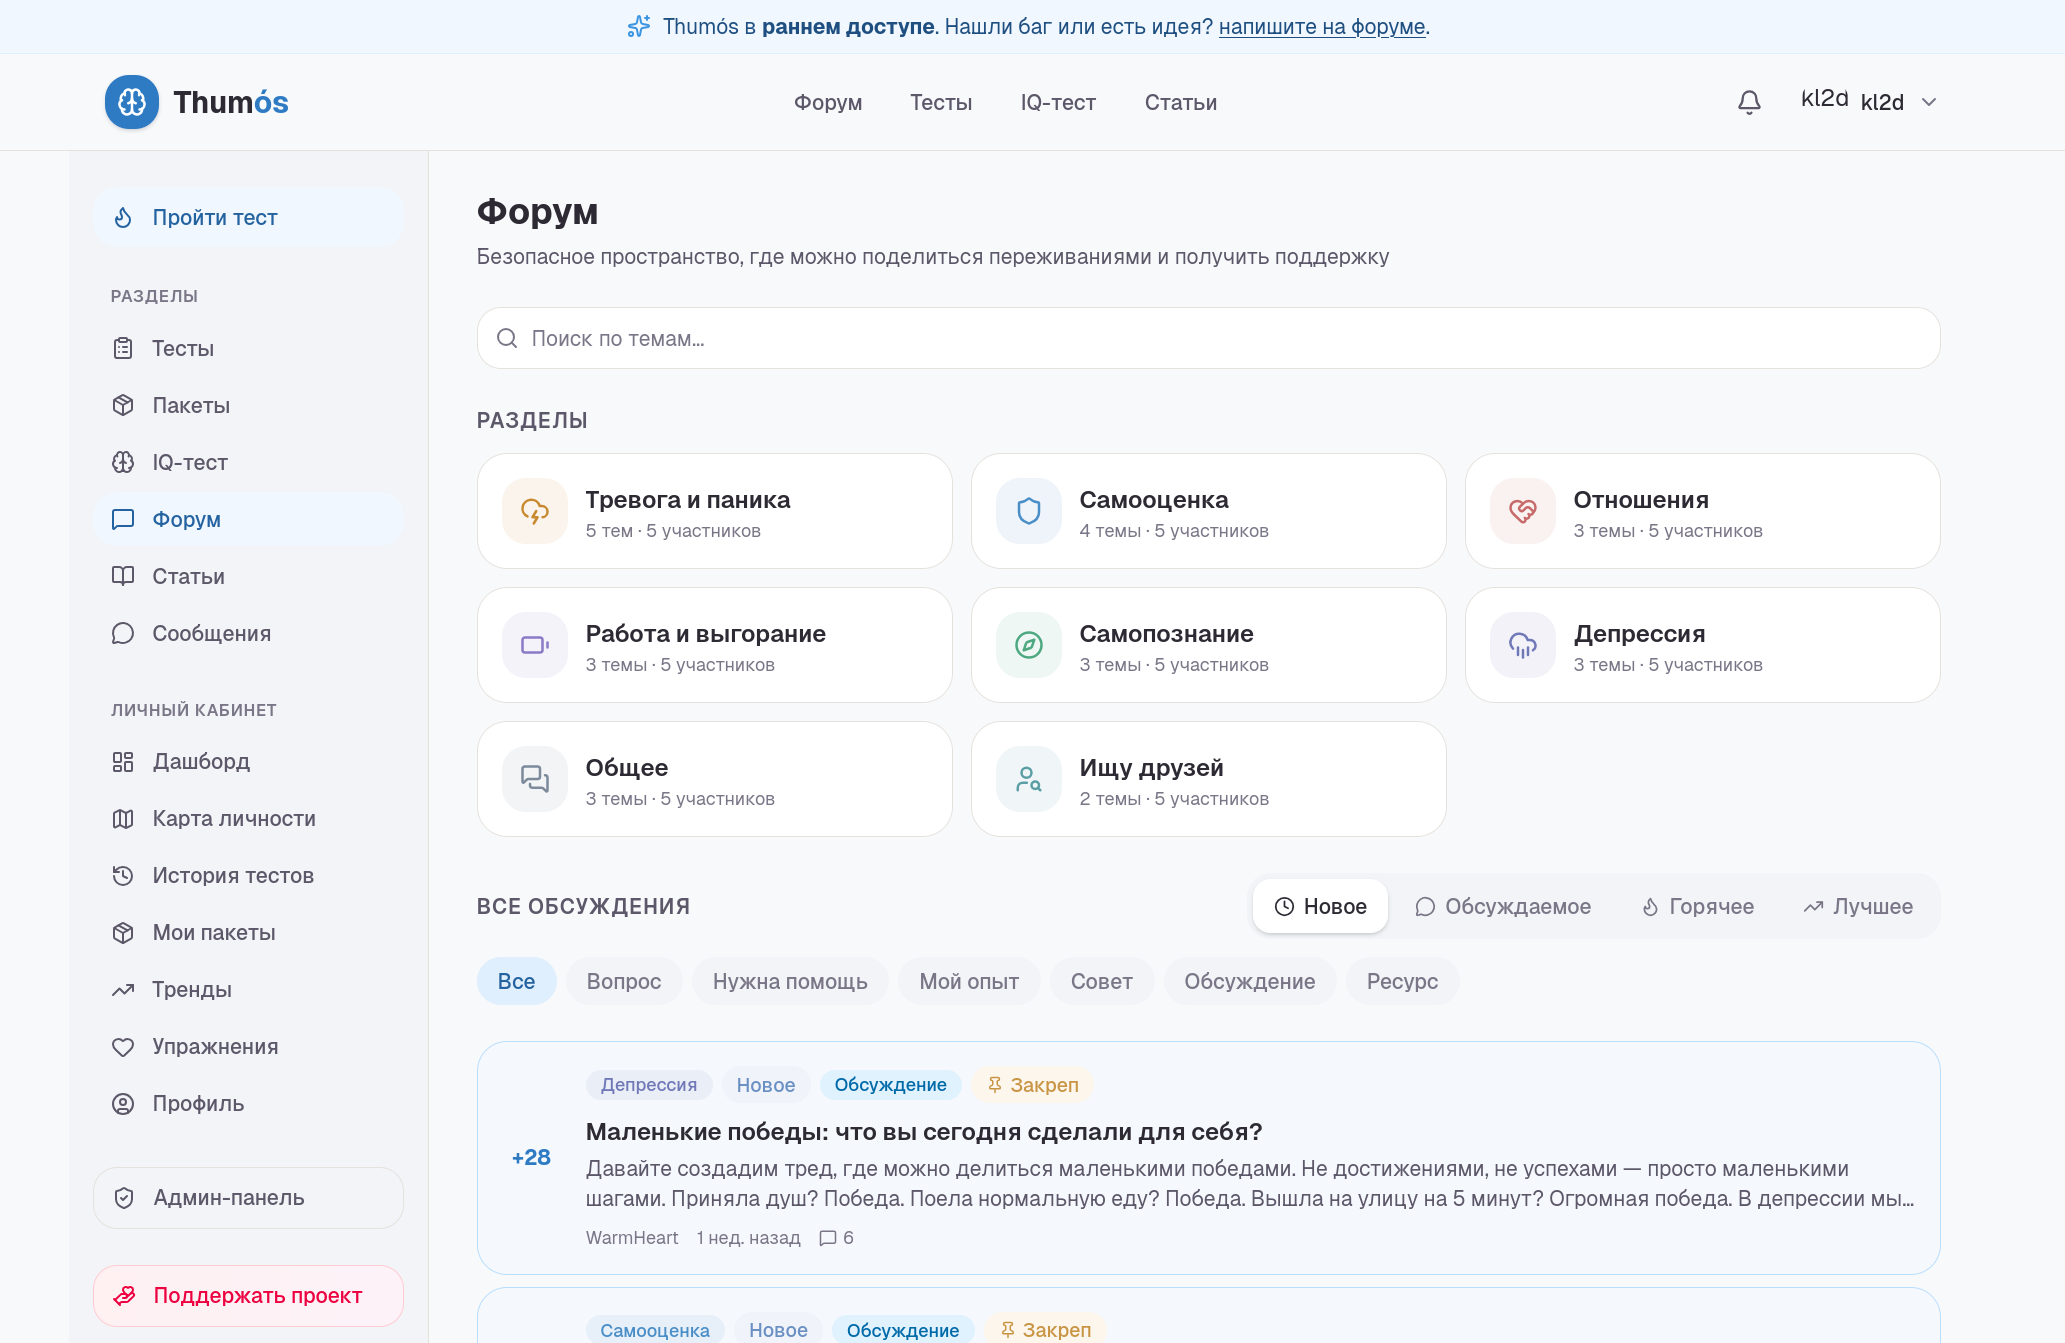Click the kl2d avatar image
The width and height of the screenshot is (2065, 1343).
pyautogui.click(x=1824, y=99)
